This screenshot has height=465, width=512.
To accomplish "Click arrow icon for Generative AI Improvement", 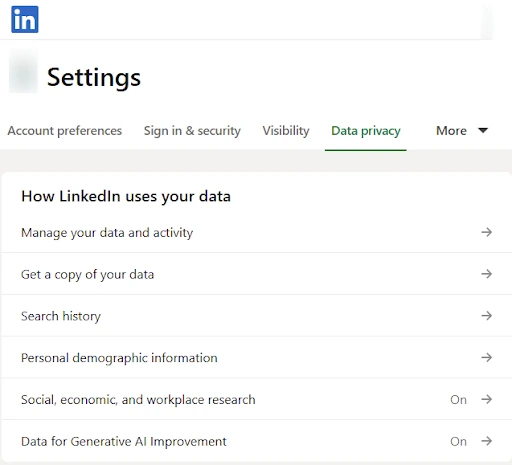I will click(x=487, y=441).
